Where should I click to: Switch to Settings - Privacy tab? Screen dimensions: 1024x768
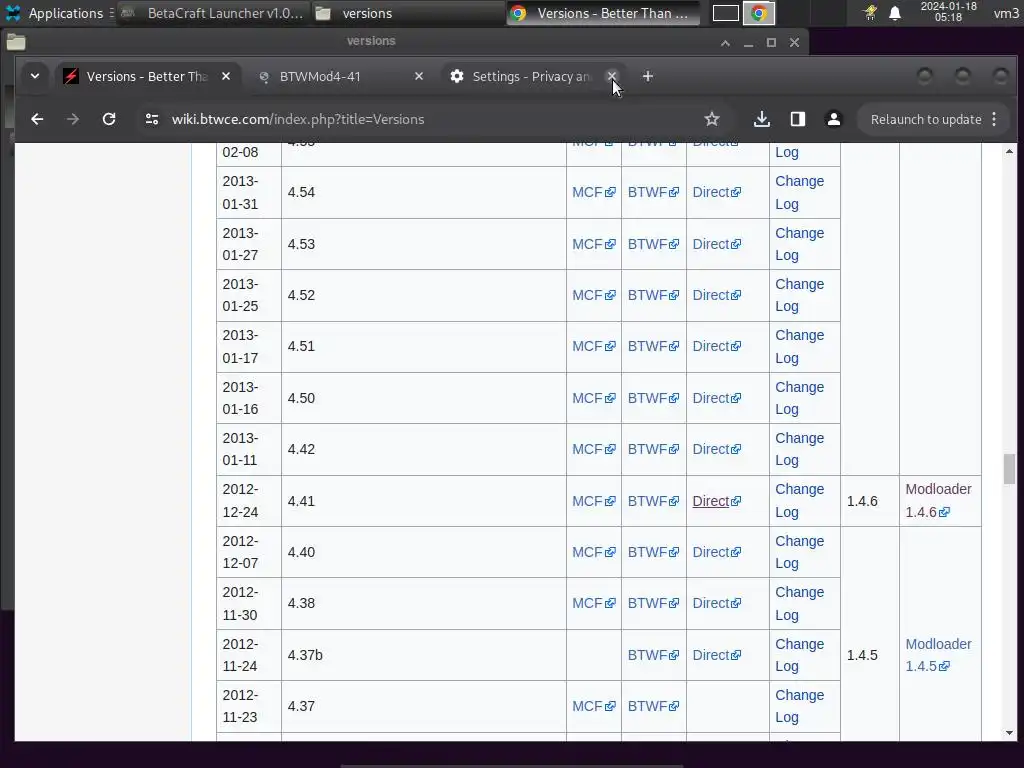(531, 76)
